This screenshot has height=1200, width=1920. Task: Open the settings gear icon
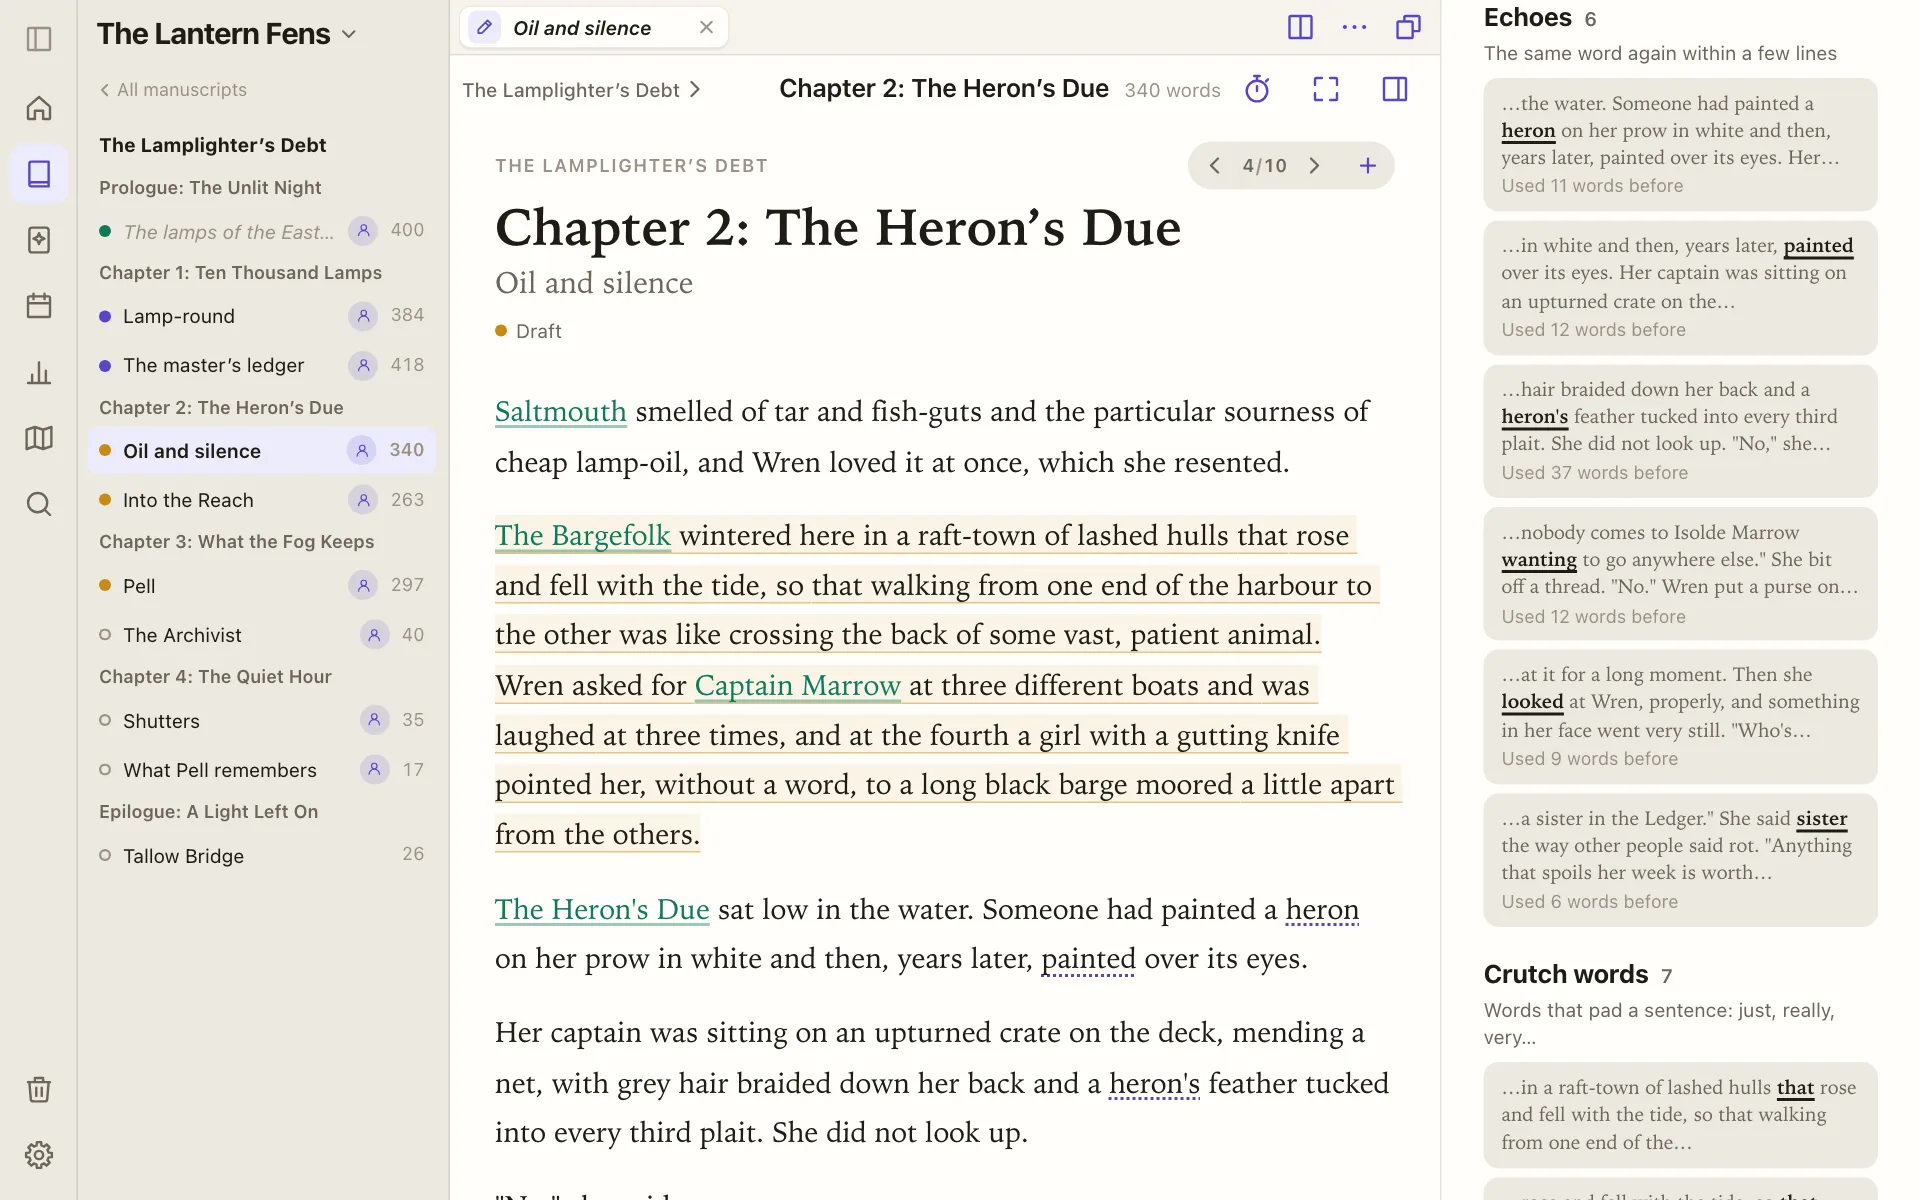point(39,1155)
